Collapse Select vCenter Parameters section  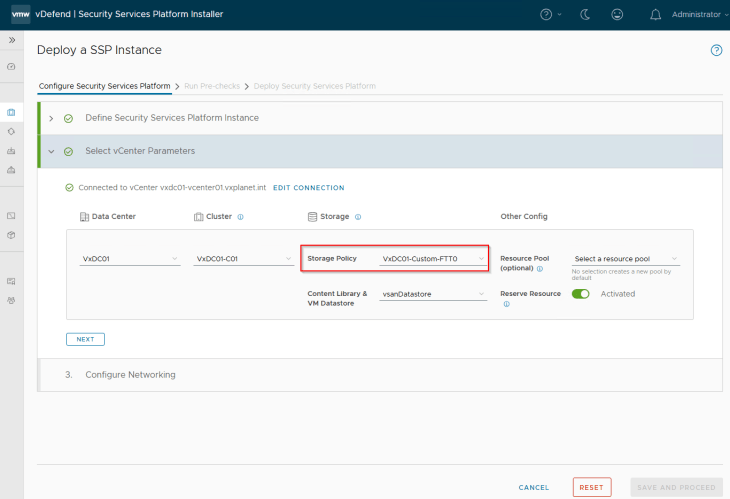tap(51, 152)
